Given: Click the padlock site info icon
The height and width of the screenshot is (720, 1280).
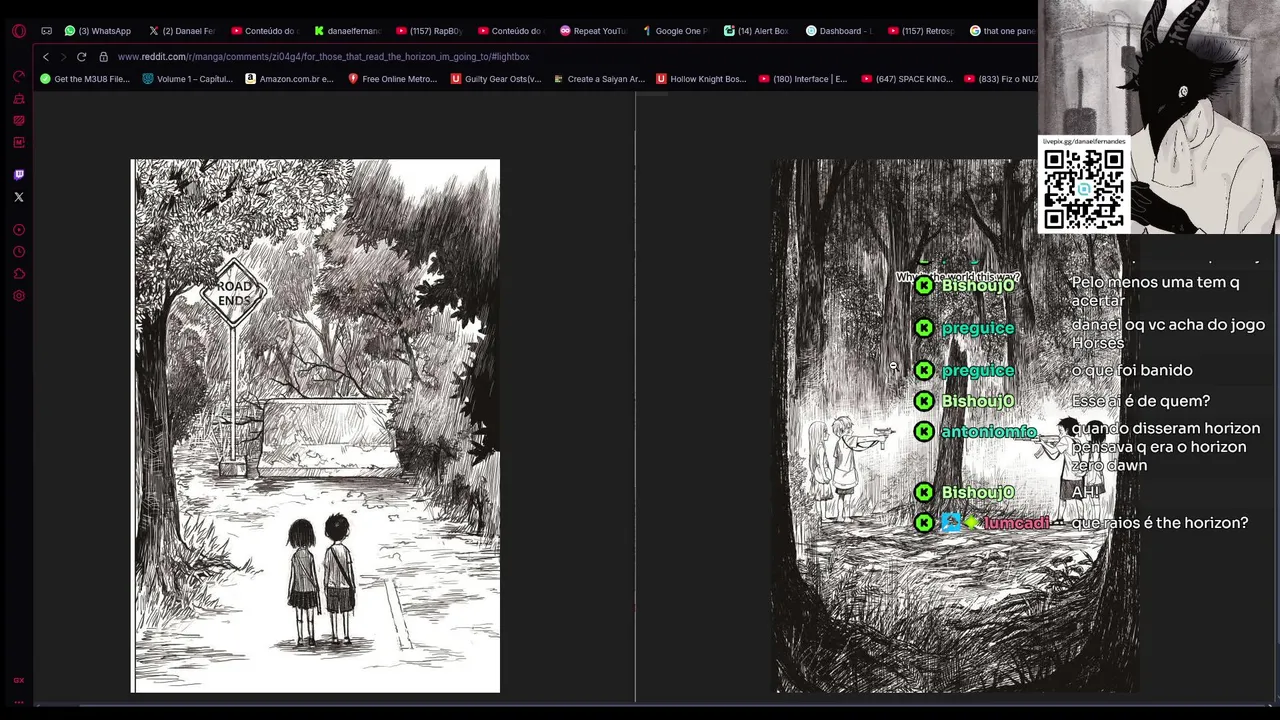Looking at the screenshot, I should [103, 57].
